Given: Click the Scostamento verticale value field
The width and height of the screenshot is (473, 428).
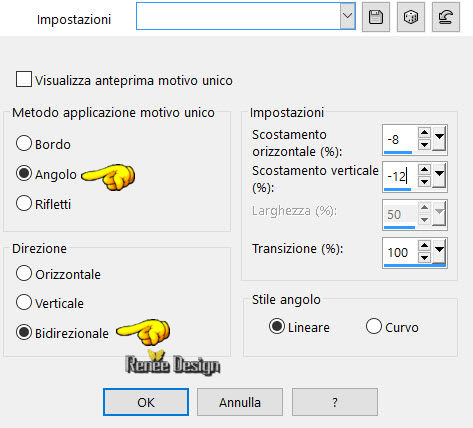Looking at the screenshot, I should point(400,176).
